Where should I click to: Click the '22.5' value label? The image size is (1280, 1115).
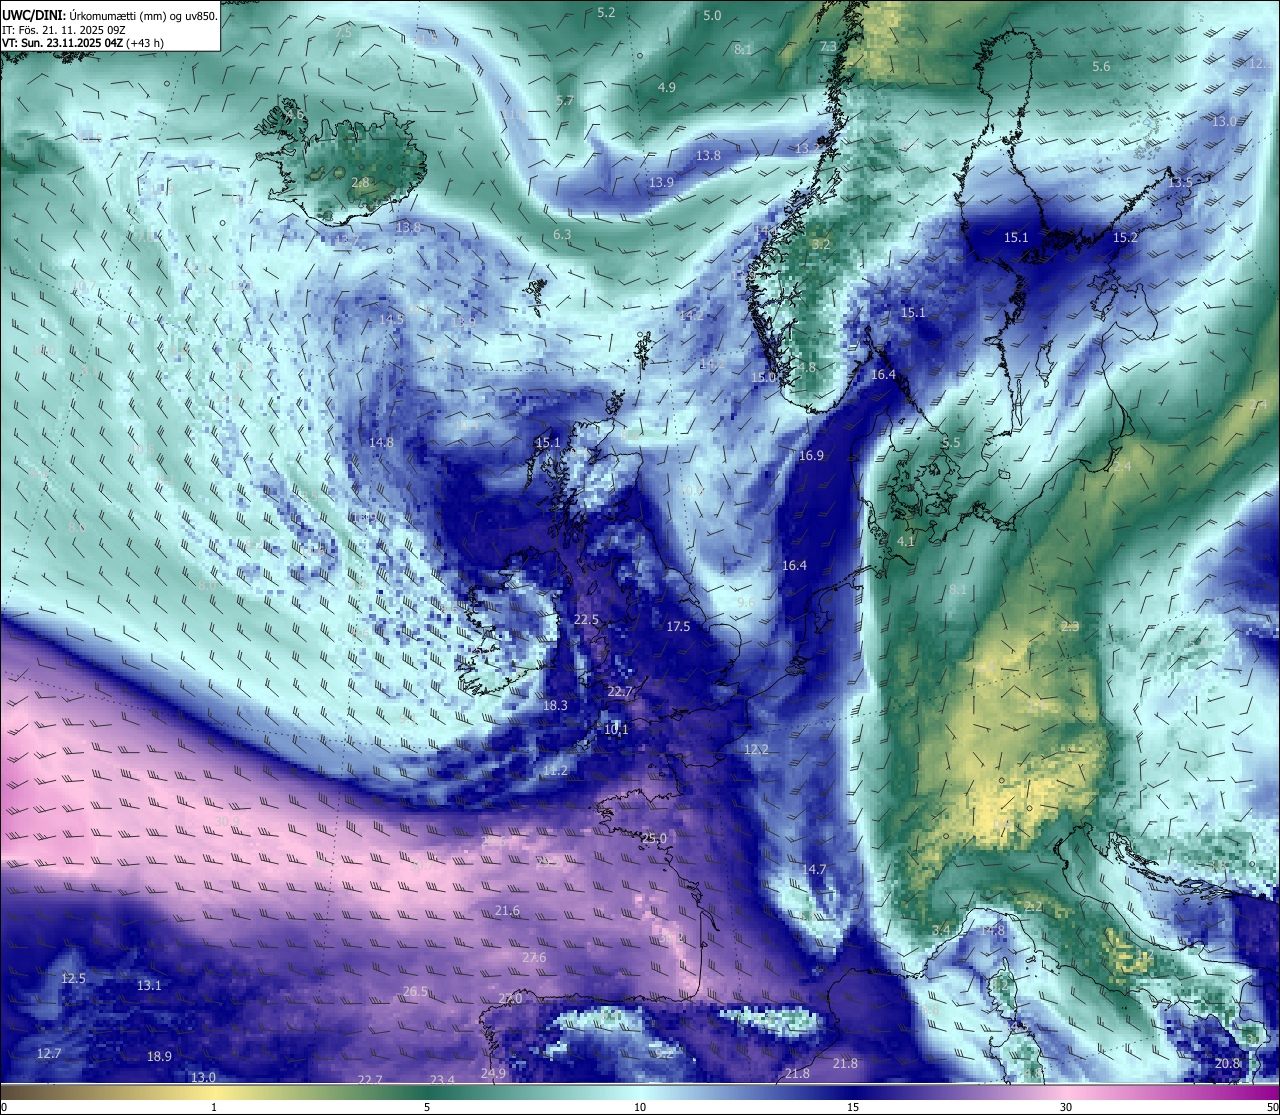coord(586,619)
